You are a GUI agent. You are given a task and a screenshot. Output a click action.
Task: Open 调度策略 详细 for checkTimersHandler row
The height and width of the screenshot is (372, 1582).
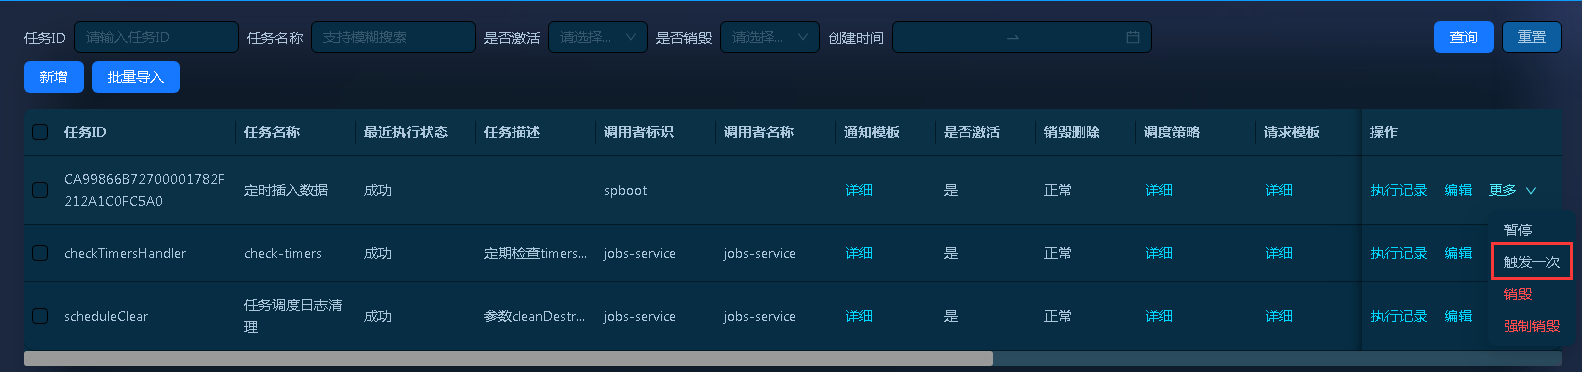coord(1159,253)
